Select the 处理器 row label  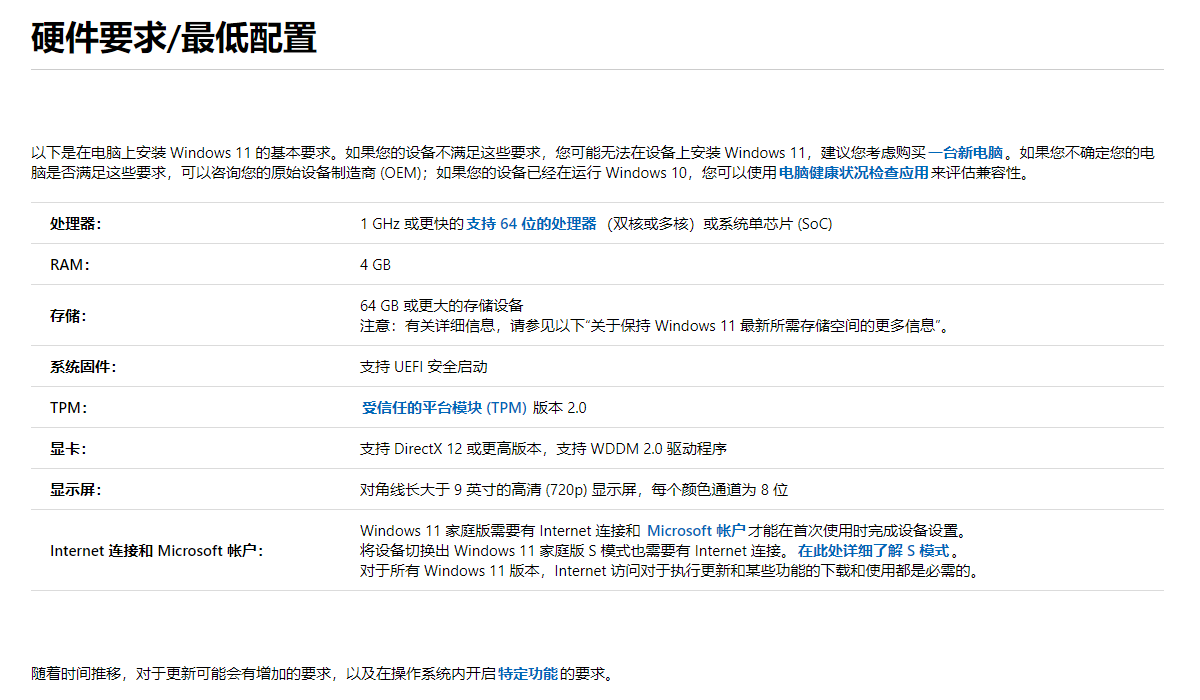[x=76, y=224]
